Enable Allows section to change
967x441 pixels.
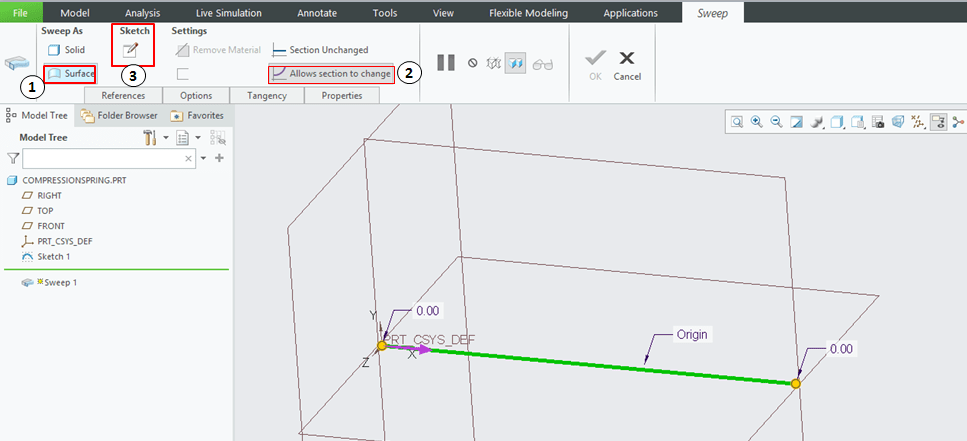332,74
